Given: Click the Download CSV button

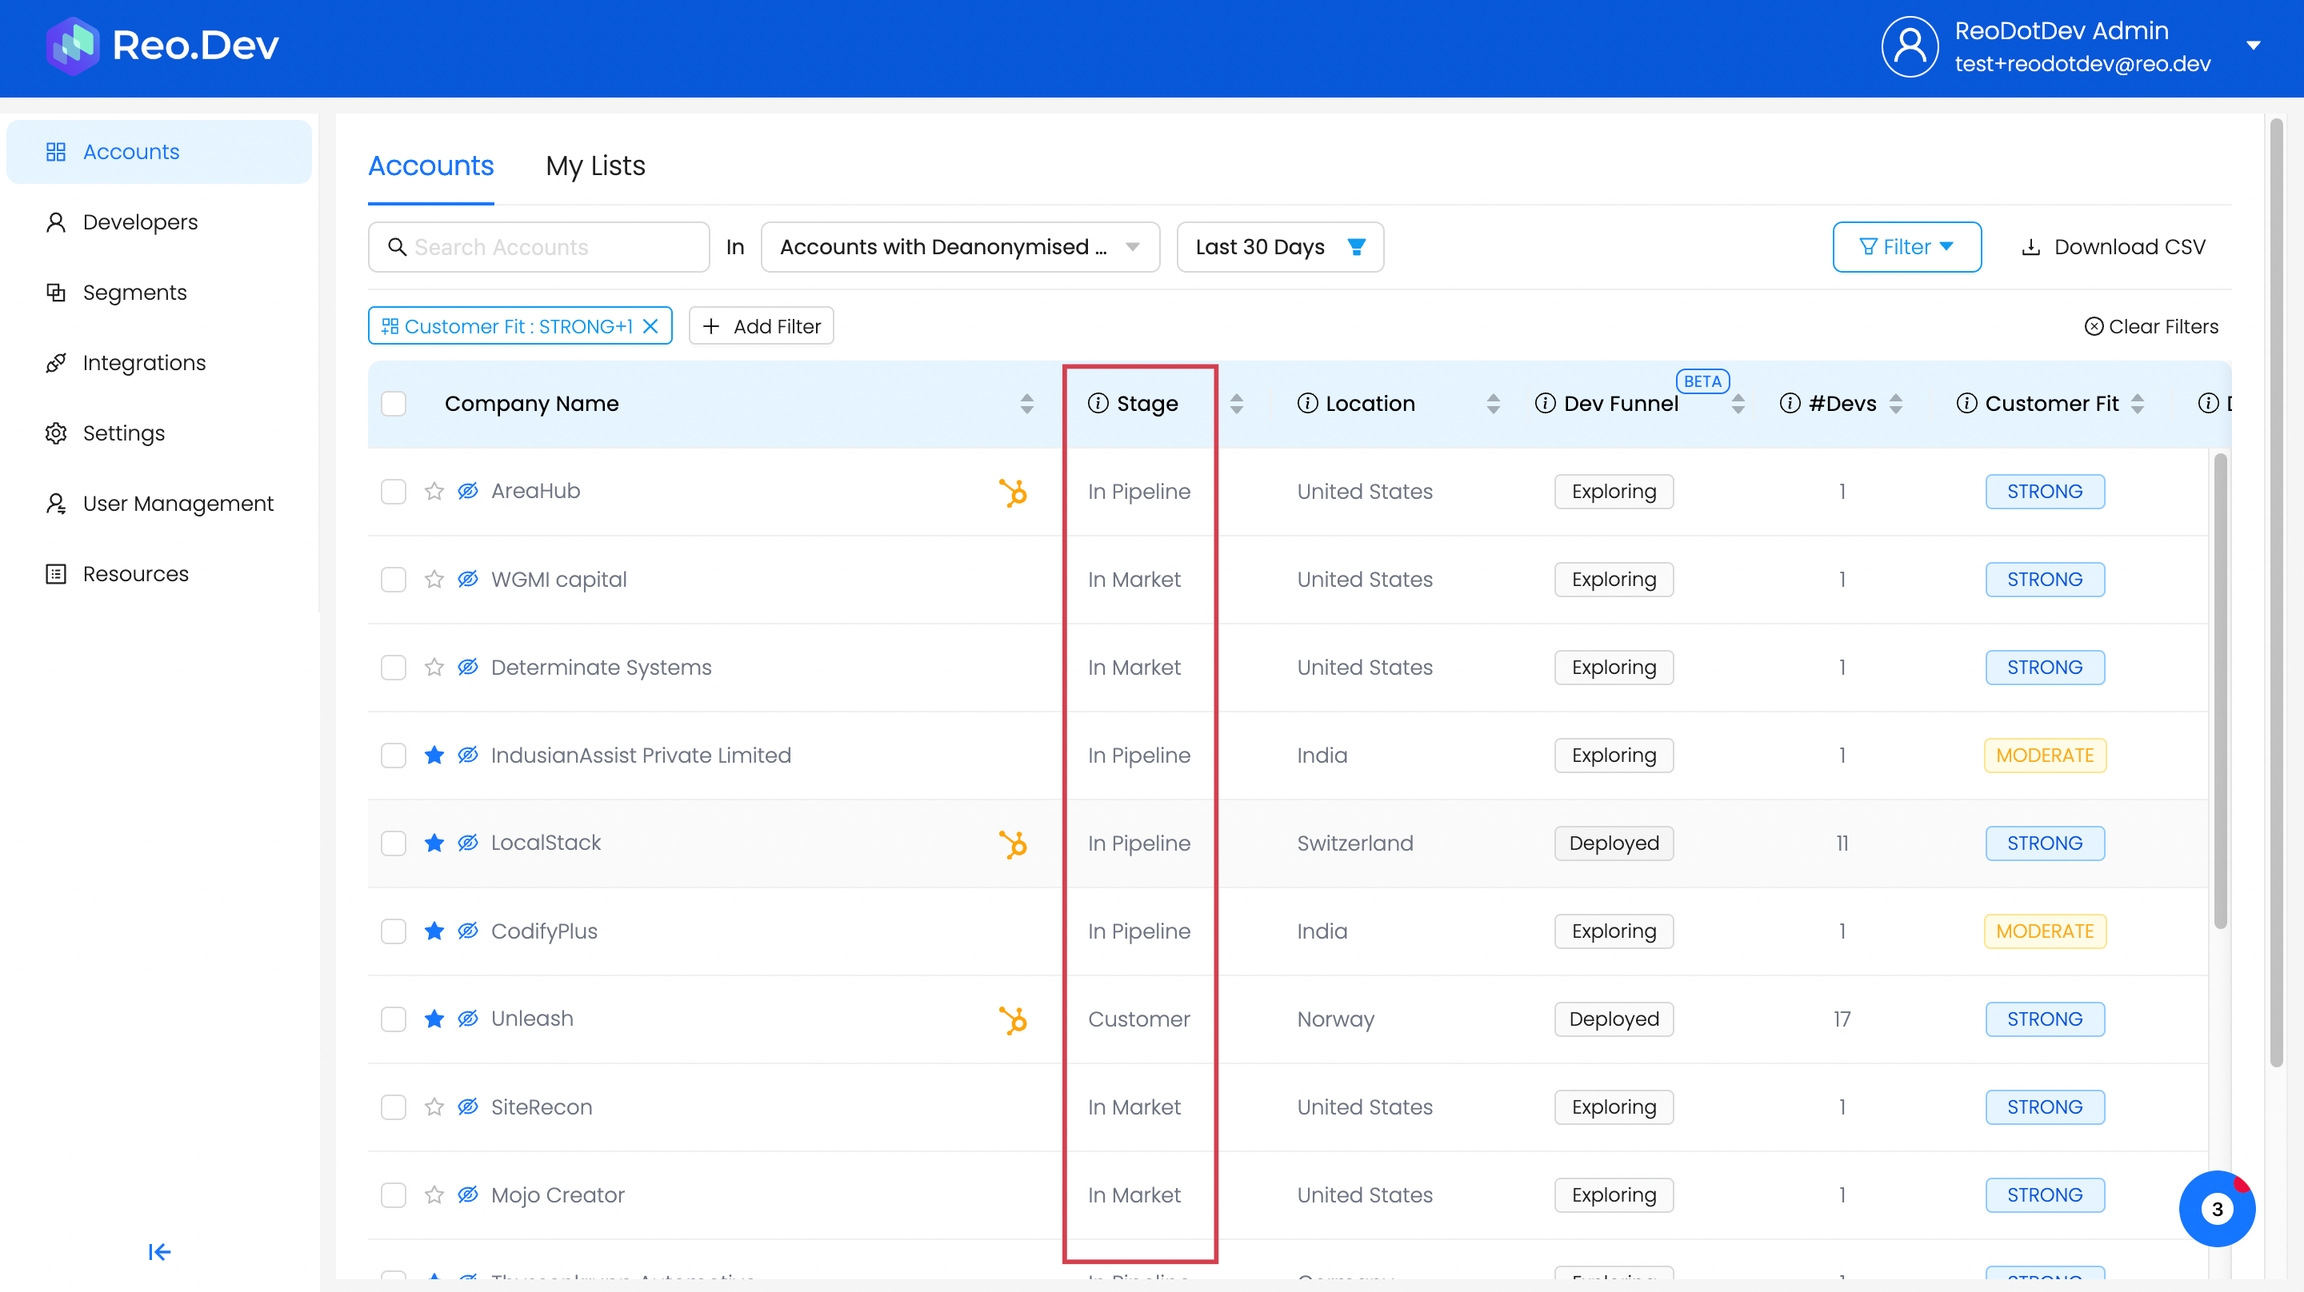Looking at the screenshot, I should point(2113,247).
